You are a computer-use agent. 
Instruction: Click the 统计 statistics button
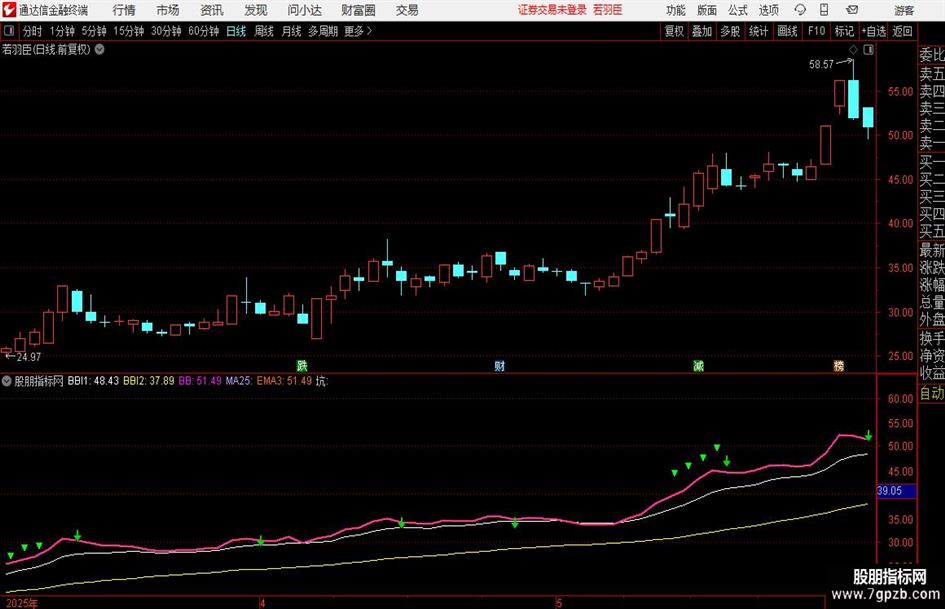point(758,31)
